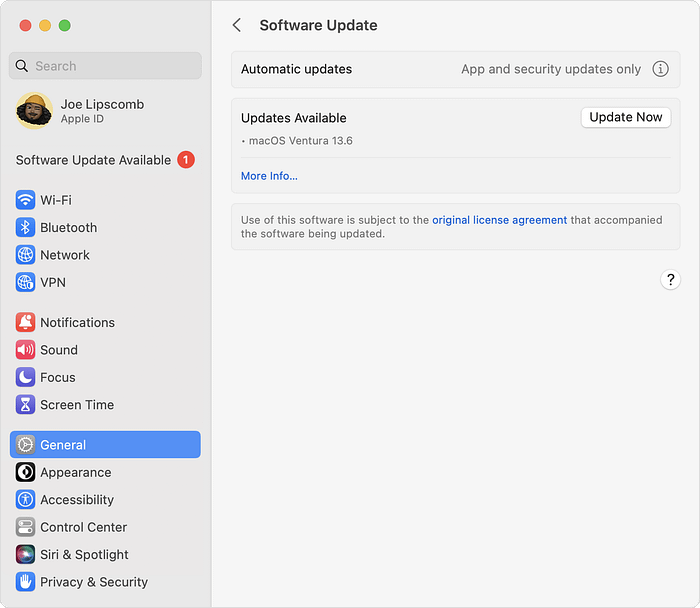Screen dimensions: 700x608
Task: Open the More Info link
Action: pyautogui.click(x=269, y=176)
